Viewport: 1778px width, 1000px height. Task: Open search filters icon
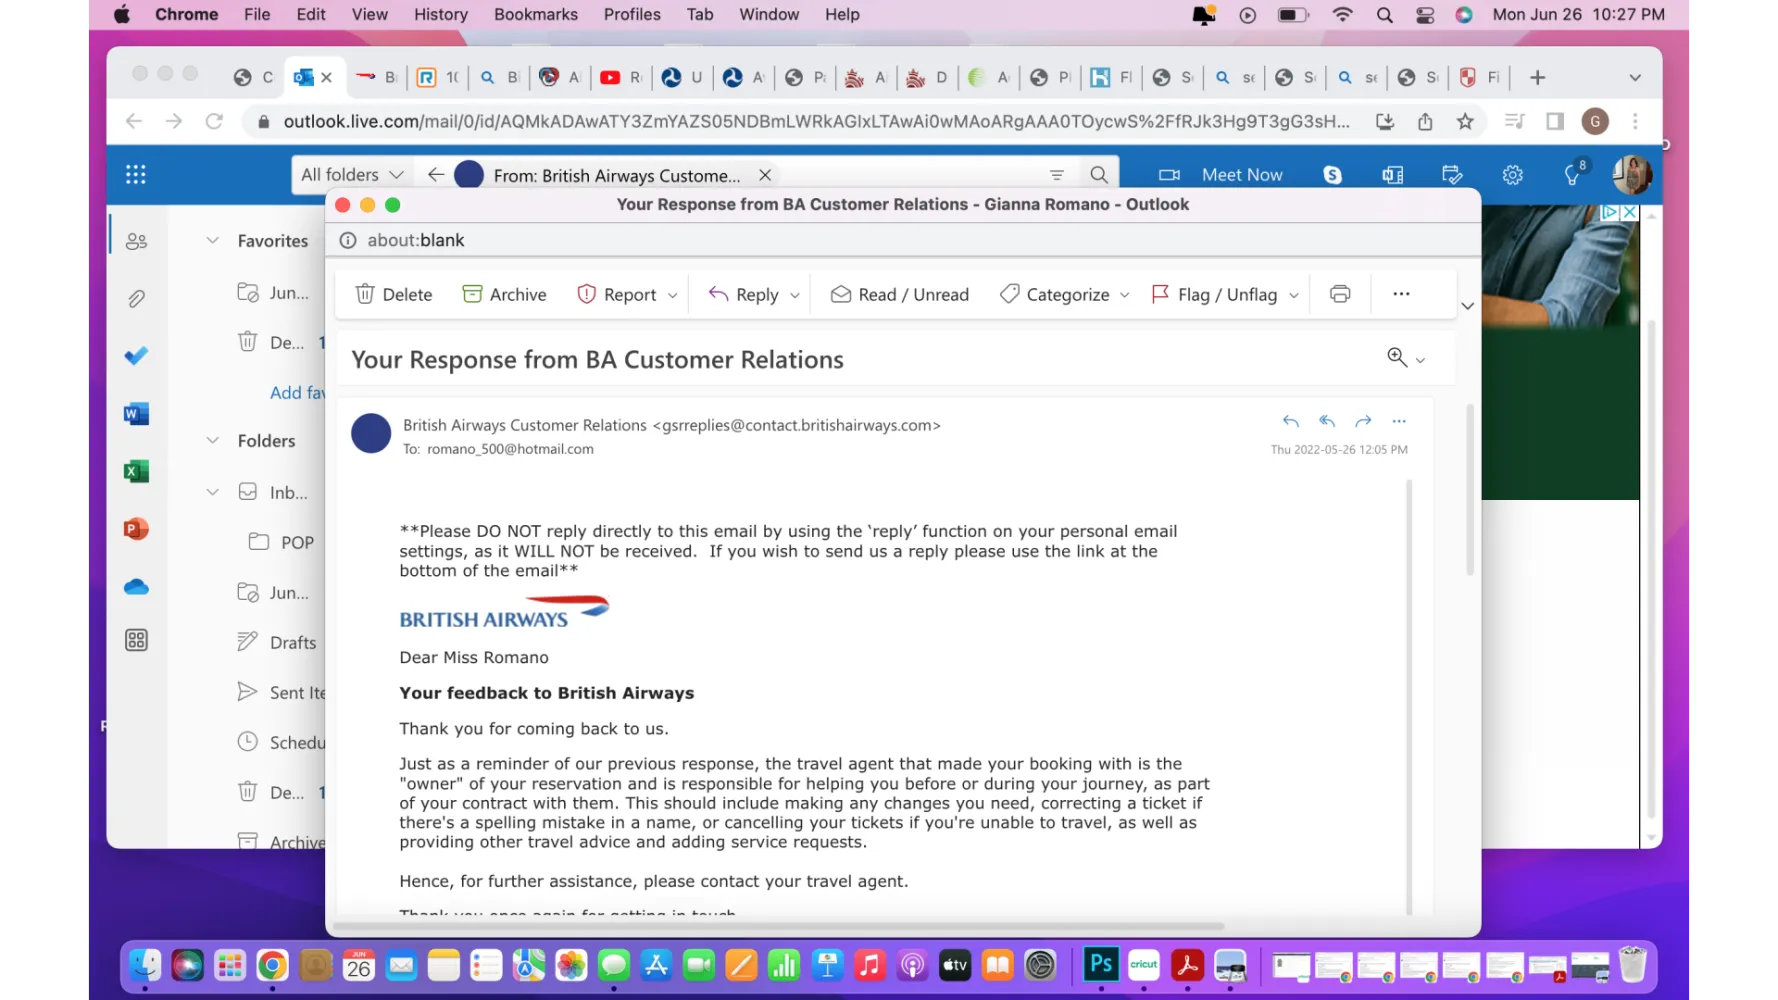point(1057,175)
